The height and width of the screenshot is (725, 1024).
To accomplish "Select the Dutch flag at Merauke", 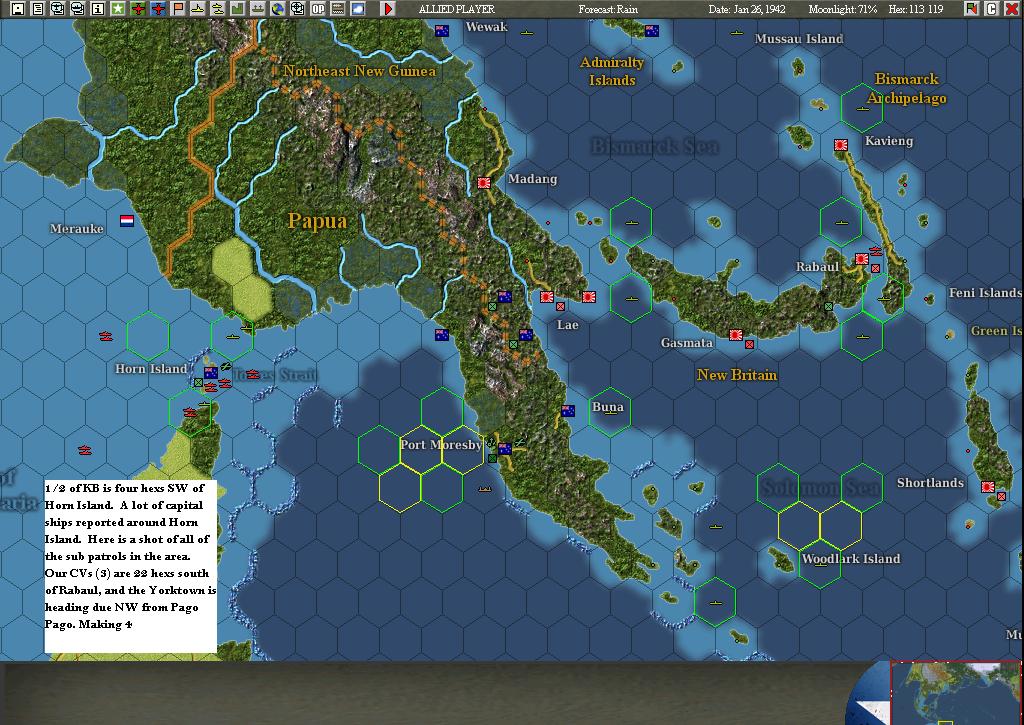I will (x=127, y=221).
